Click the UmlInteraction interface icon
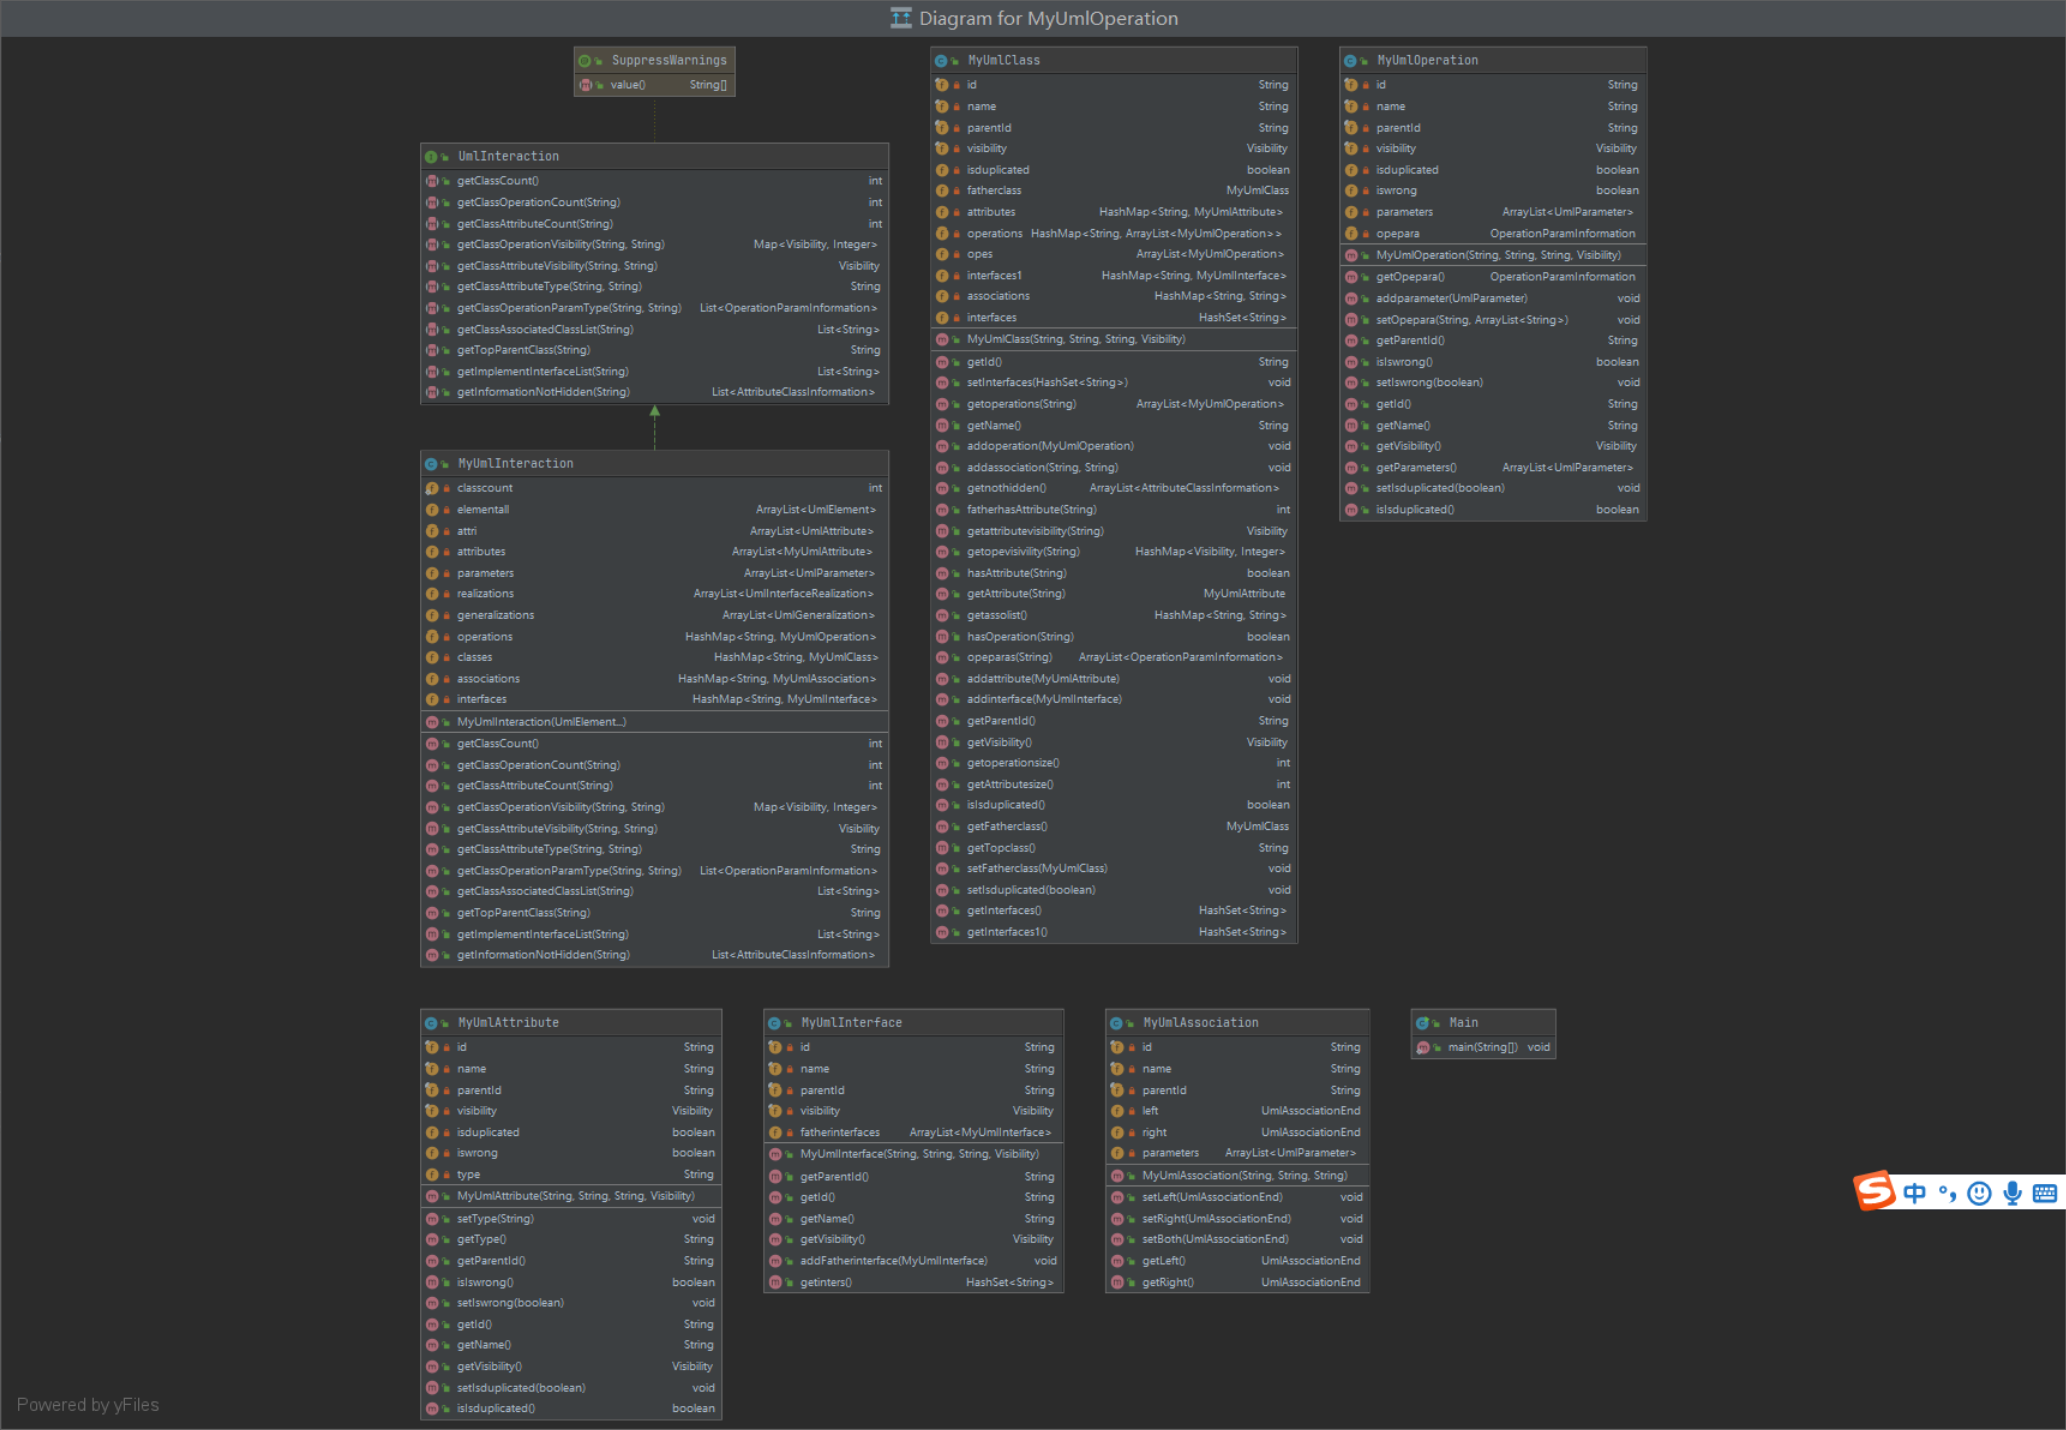 coord(432,157)
